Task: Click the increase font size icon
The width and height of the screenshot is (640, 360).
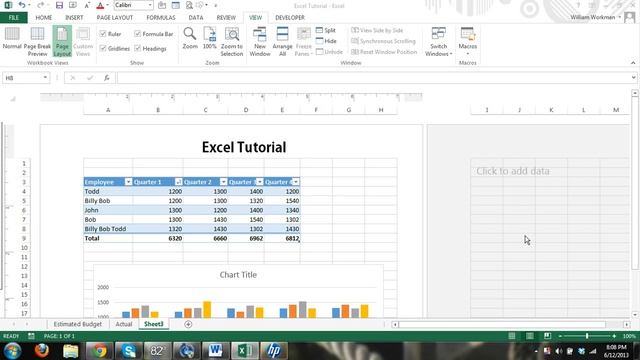Action: tap(87, 5)
